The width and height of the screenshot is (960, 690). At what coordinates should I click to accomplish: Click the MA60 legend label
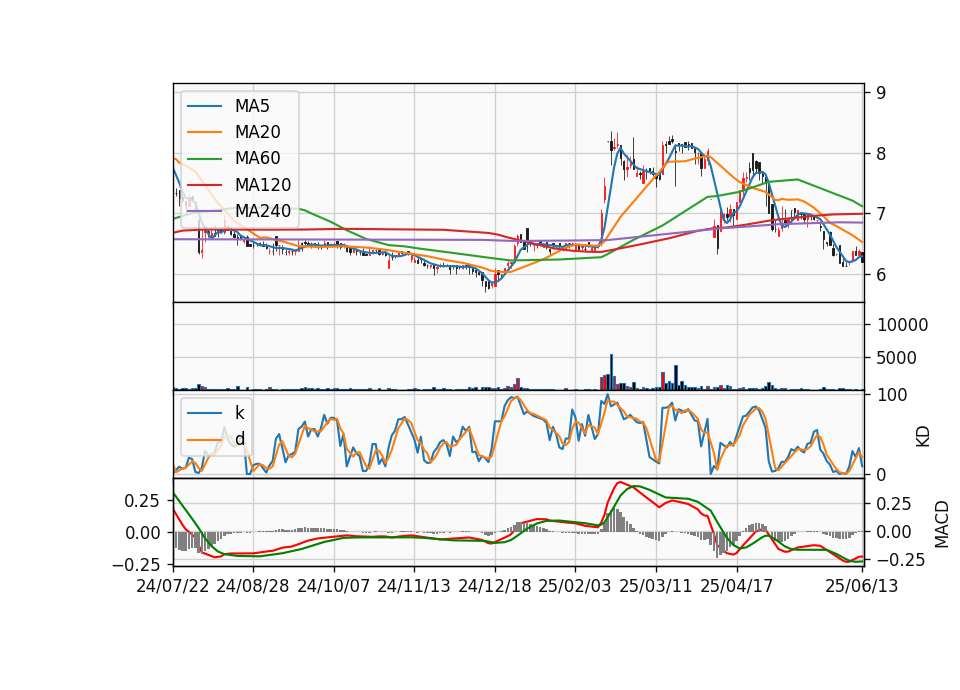click(x=257, y=159)
